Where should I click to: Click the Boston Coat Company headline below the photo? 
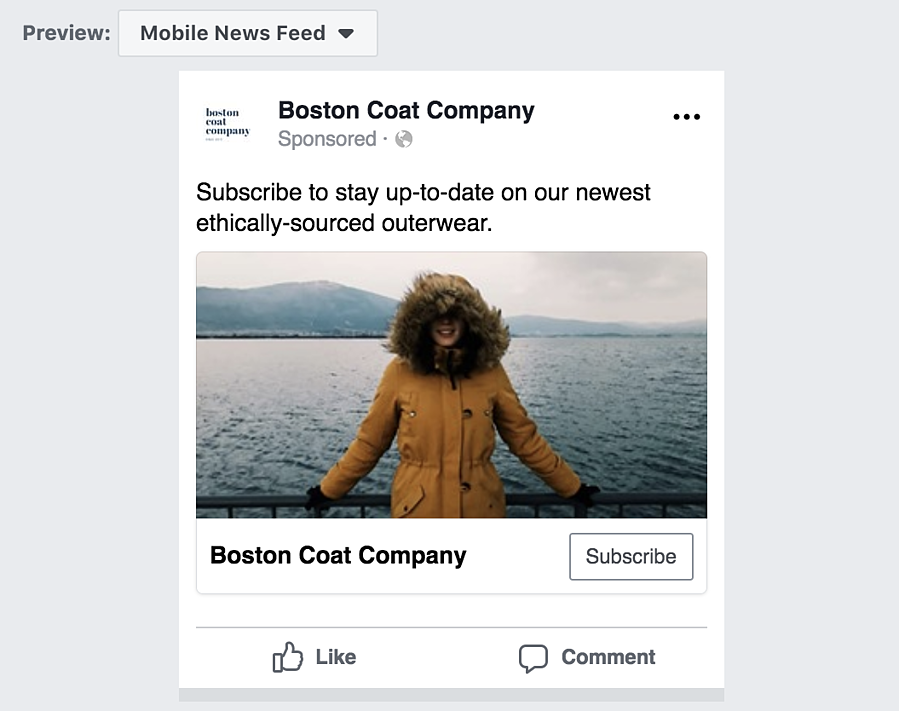tap(338, 556)
